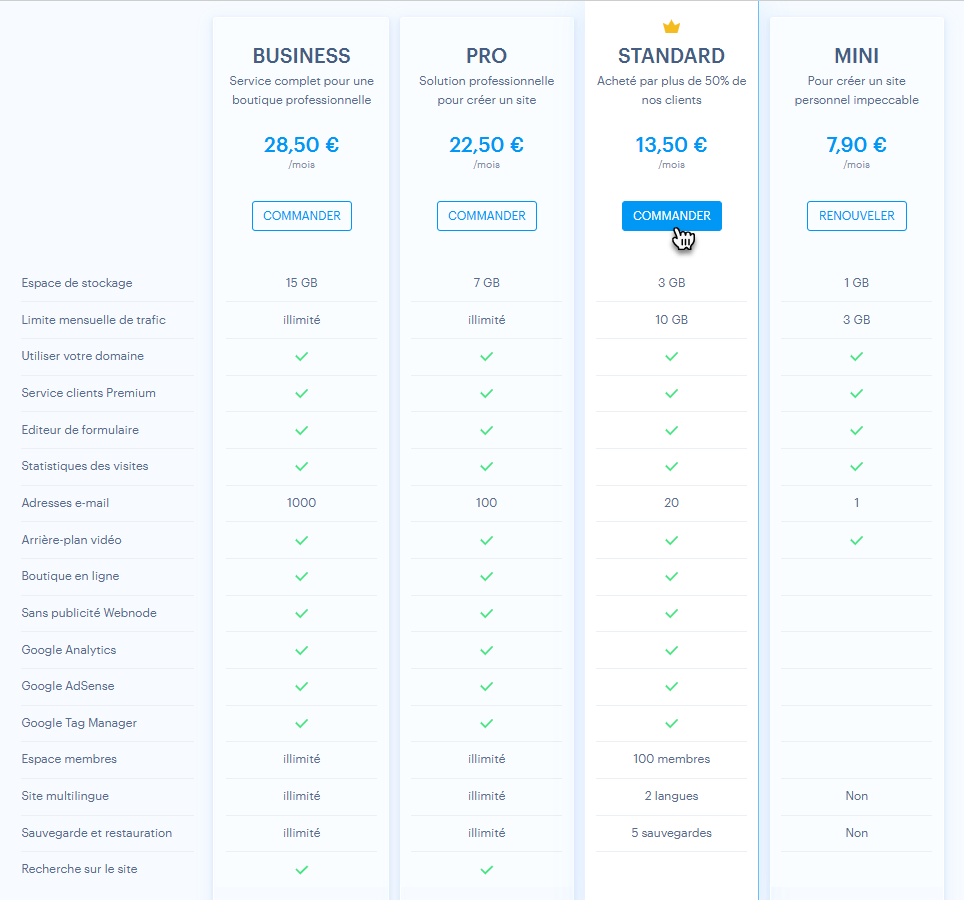Click Pro checkmark for Sans publicité Webnode

(486, 613)
